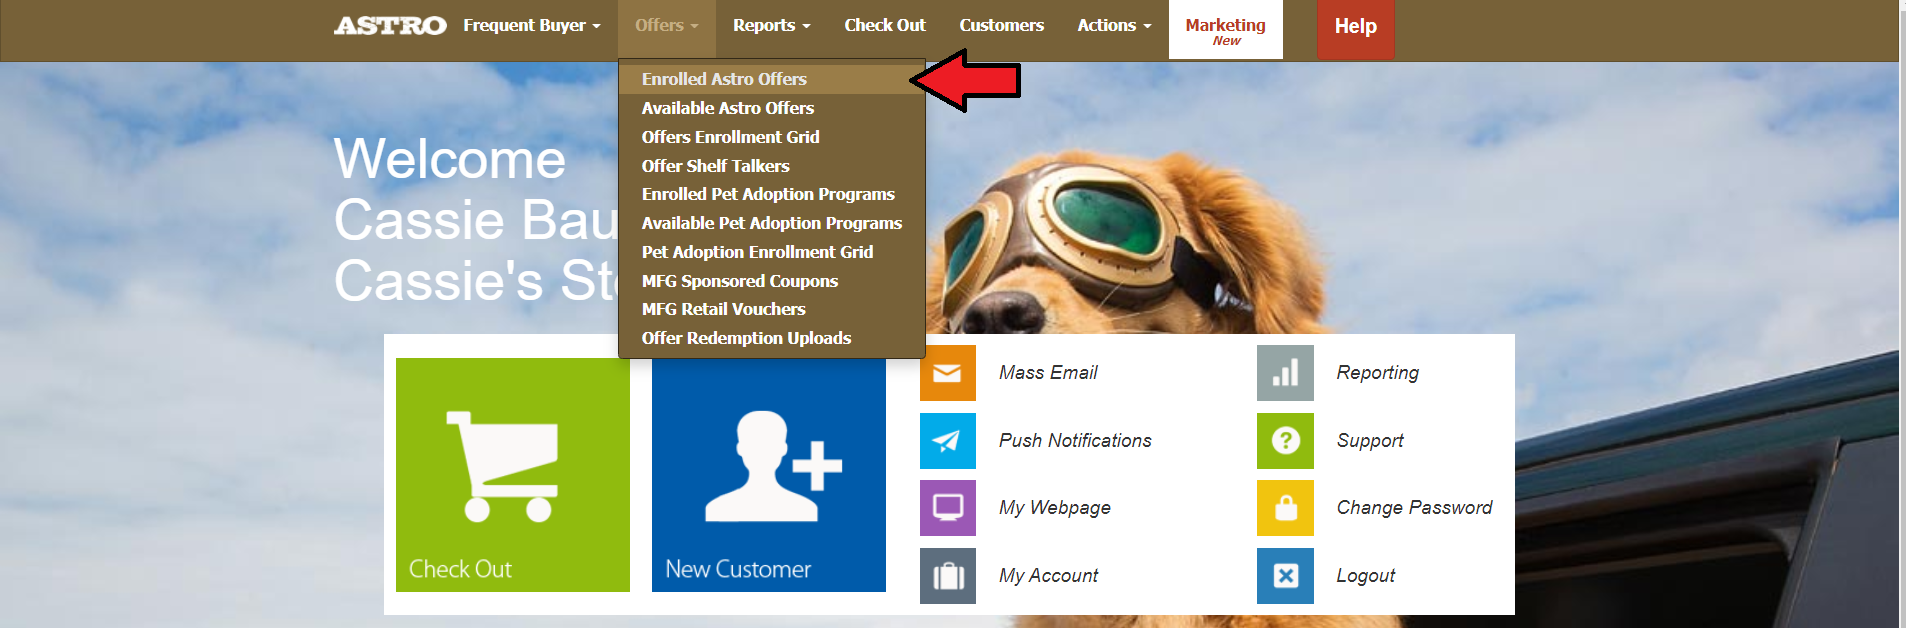1906x628 pixels.
Task: Open Offer Redemption Uploads menu item
Action: (x=746, y=338)
